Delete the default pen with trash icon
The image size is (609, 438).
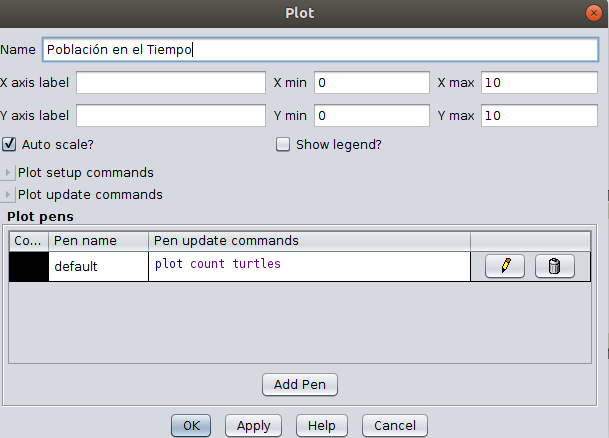(x=555, y=266)
